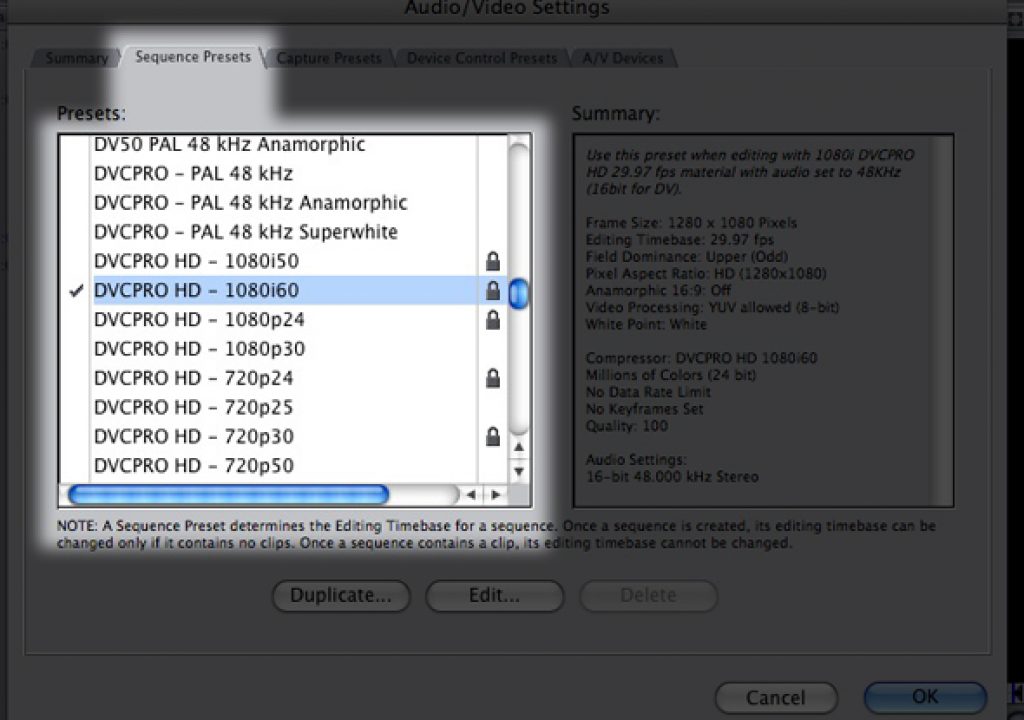Pick the DVCPRO HD - 1080p24 preset
The width and height of the screenshot is (1024, 720).
tap(199, 319)
